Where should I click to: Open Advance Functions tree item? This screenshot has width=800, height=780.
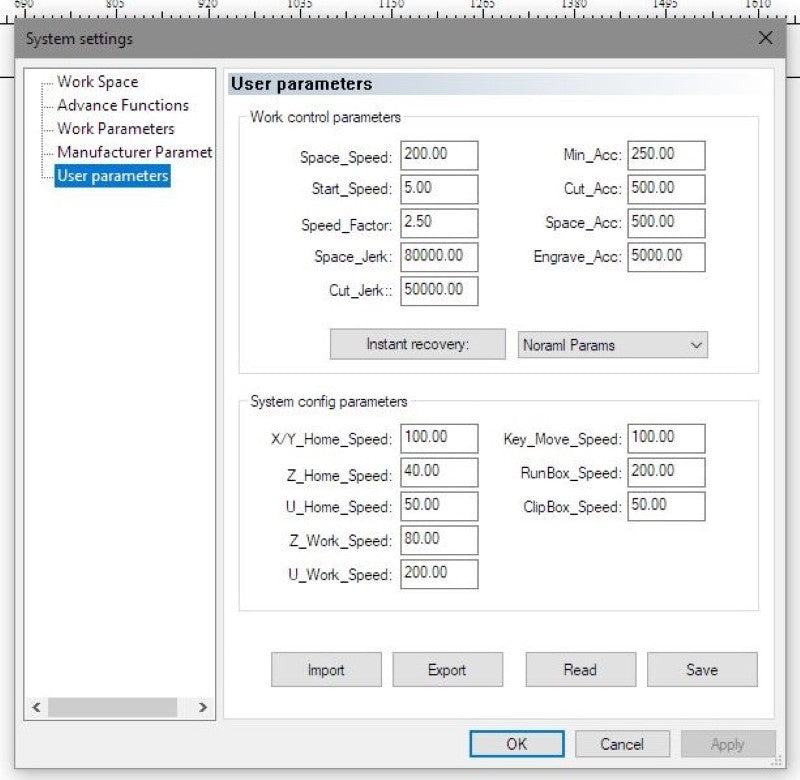(122, 105)
